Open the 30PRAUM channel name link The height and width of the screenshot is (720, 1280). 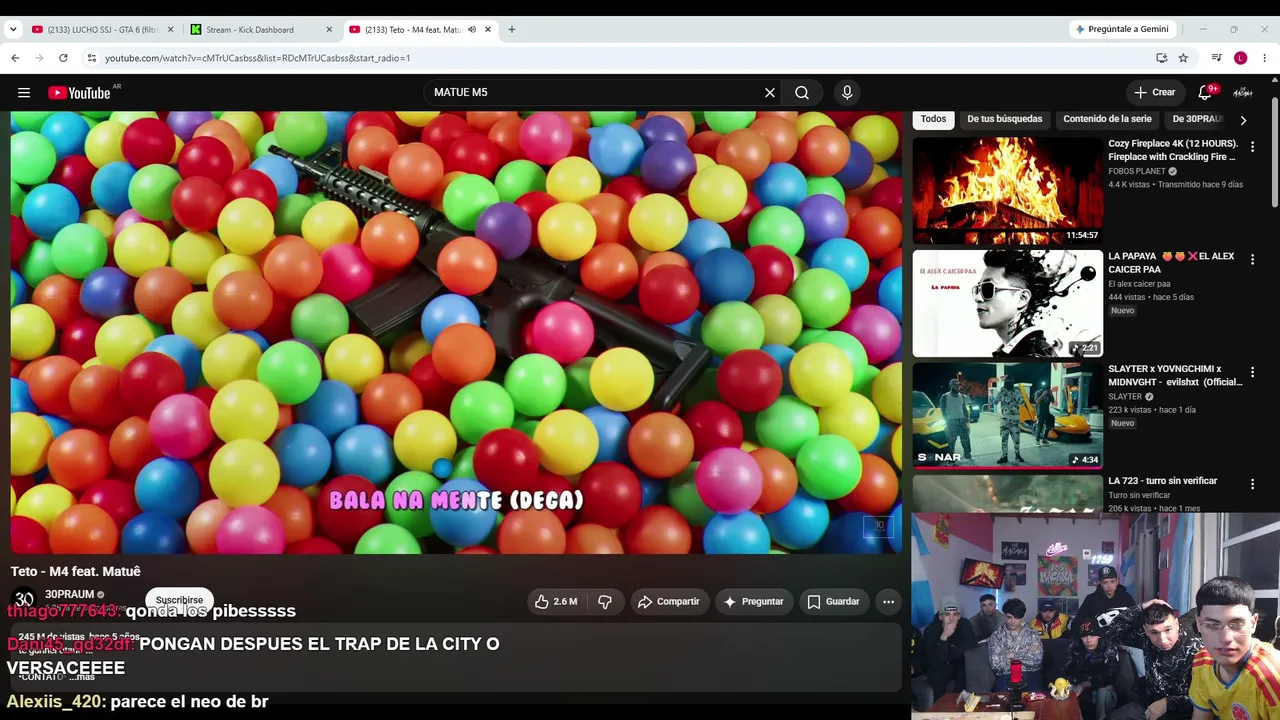pyautogui.click(x=69, y=594)
